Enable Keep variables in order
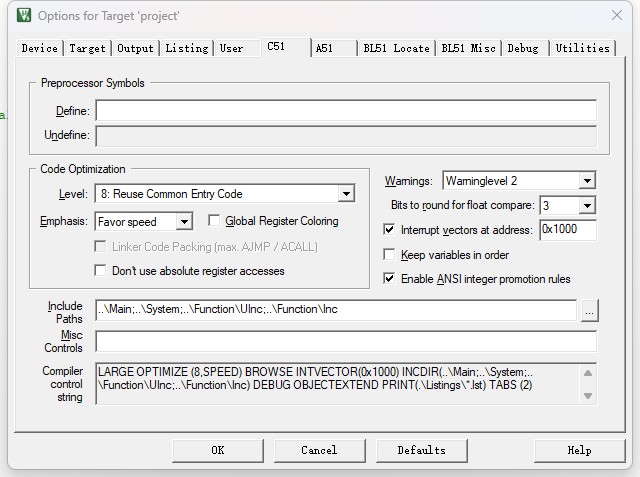 pyautogui.click(x=390, y=255)
